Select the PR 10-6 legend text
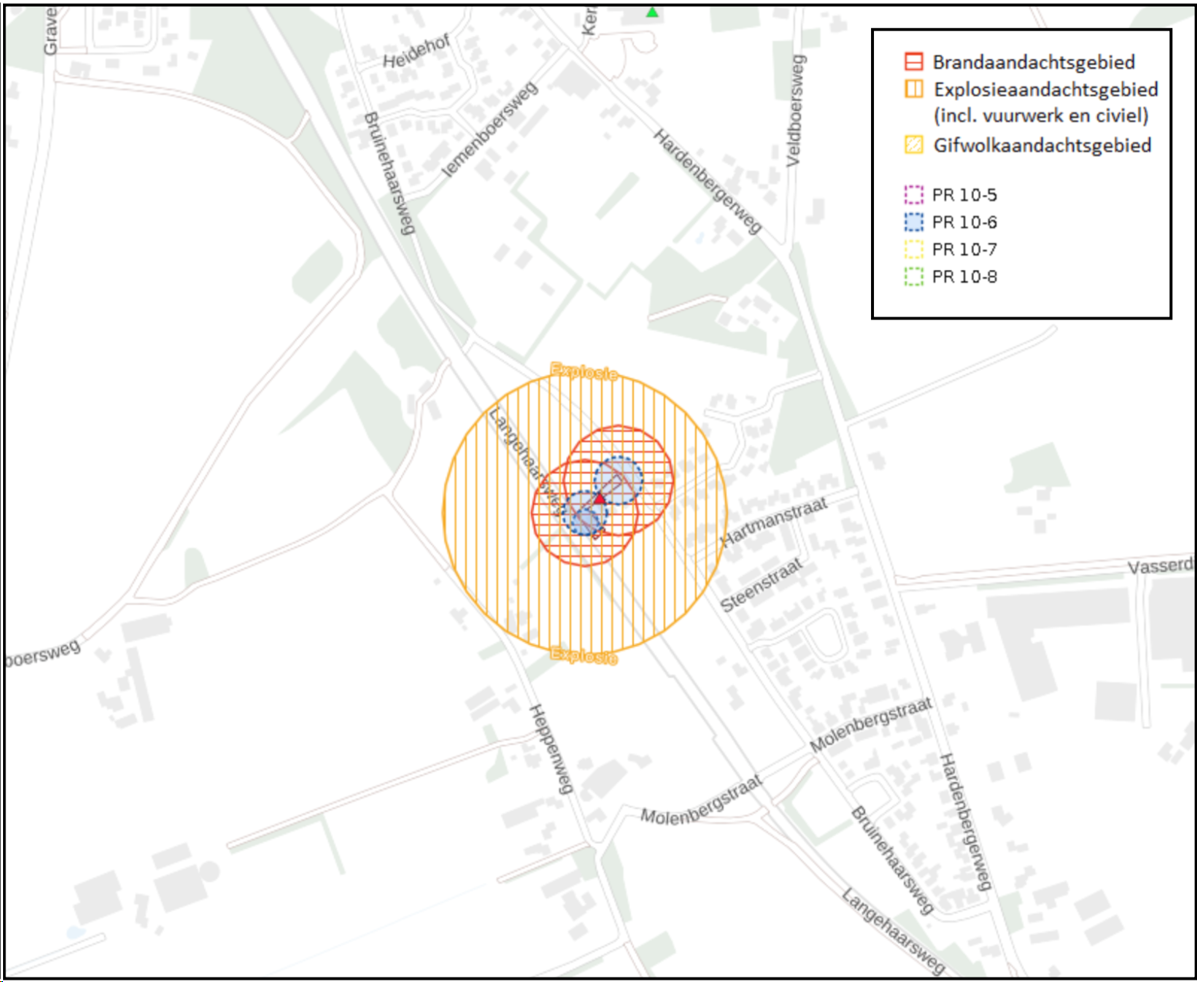 coord(964,221)
